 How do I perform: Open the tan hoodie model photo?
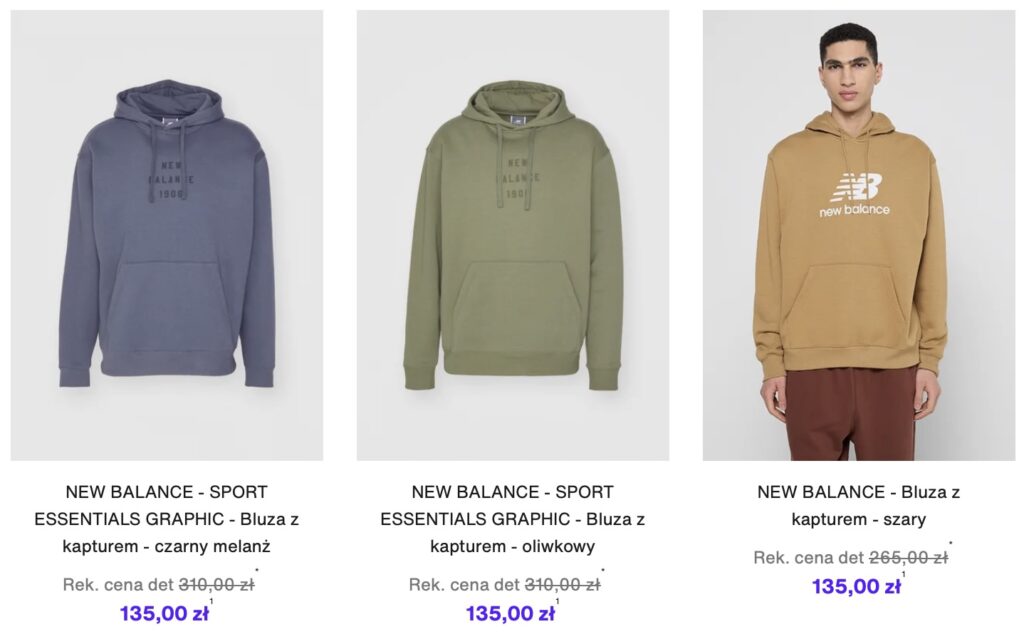coord(858,235)
